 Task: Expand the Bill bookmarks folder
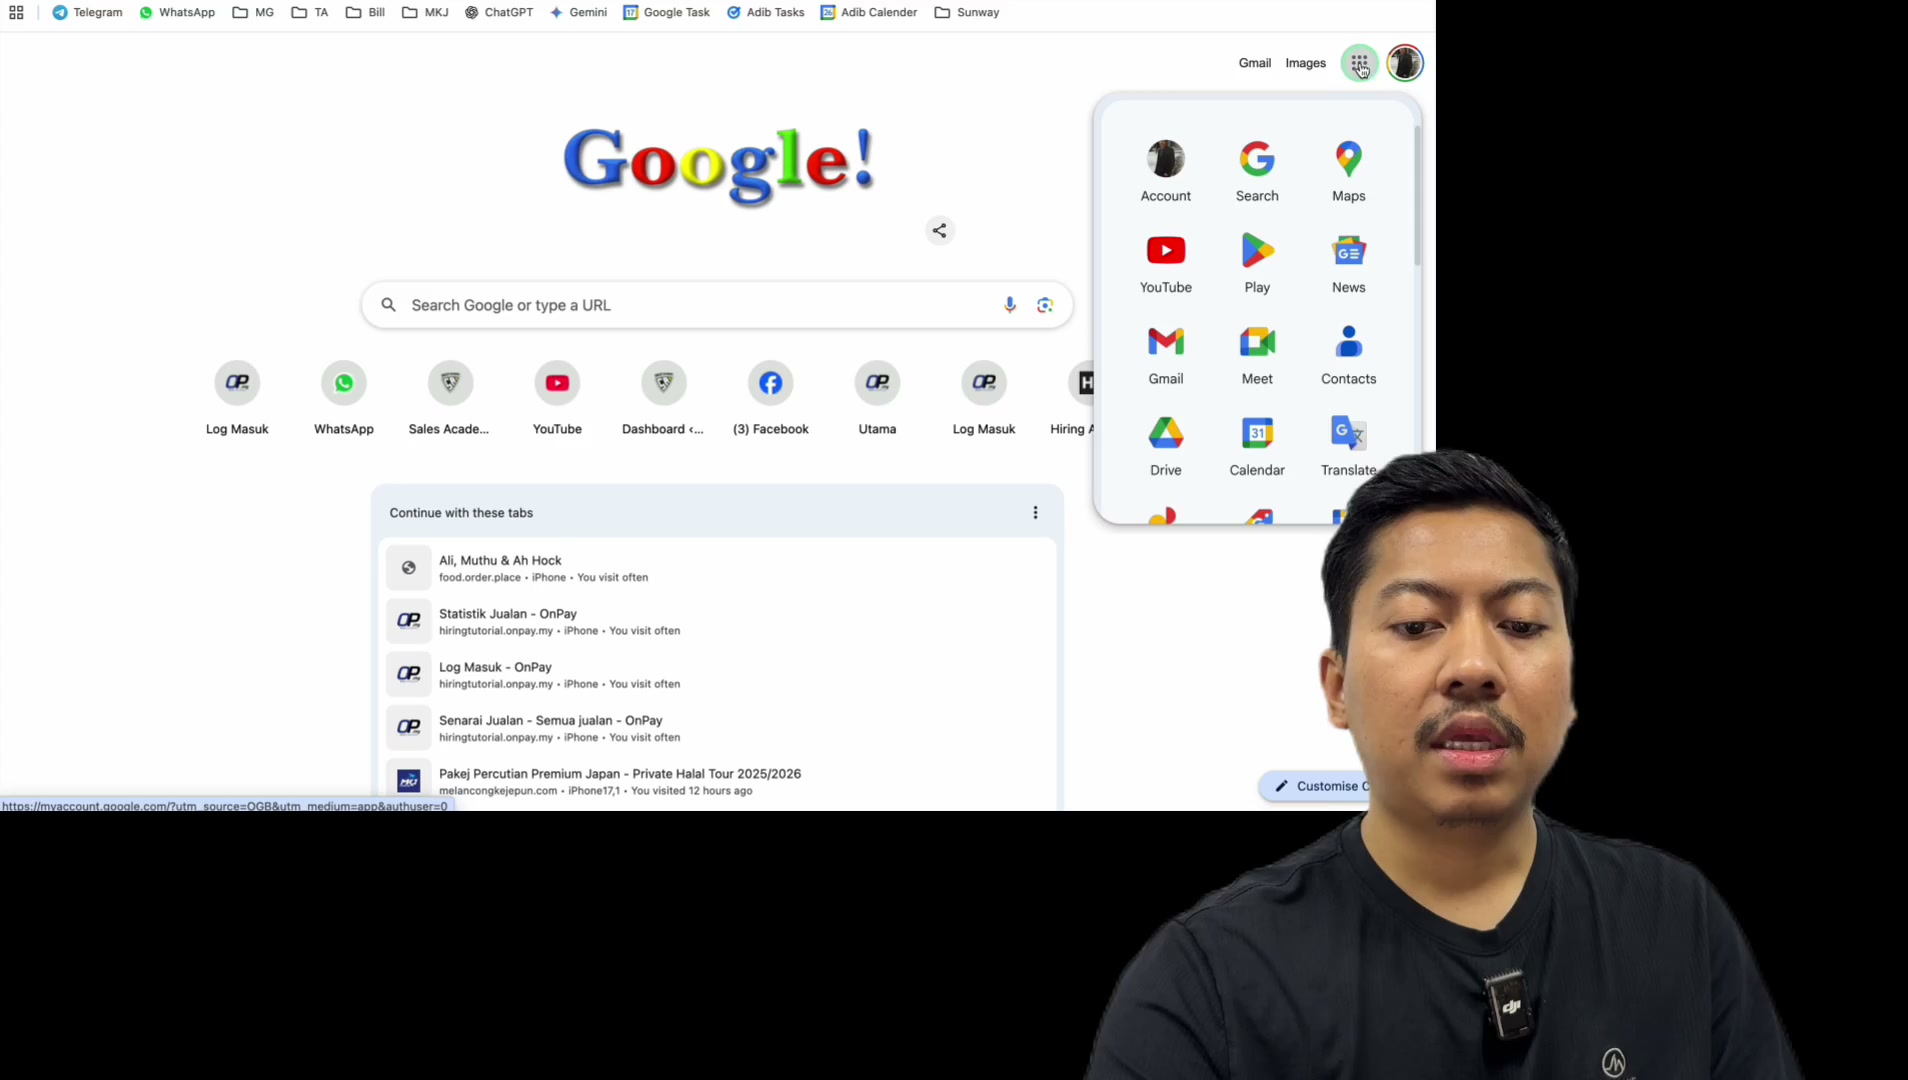(365, 12)
